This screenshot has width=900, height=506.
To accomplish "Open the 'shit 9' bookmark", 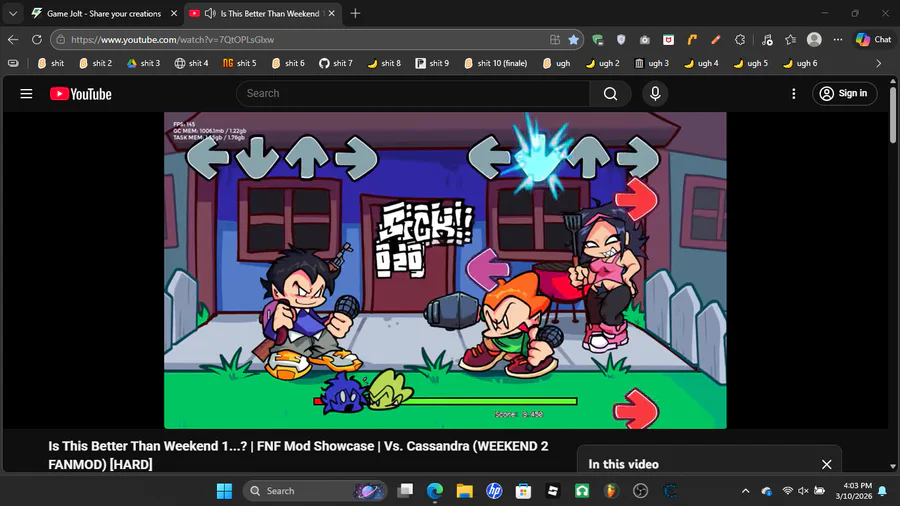I will (432, 63).
